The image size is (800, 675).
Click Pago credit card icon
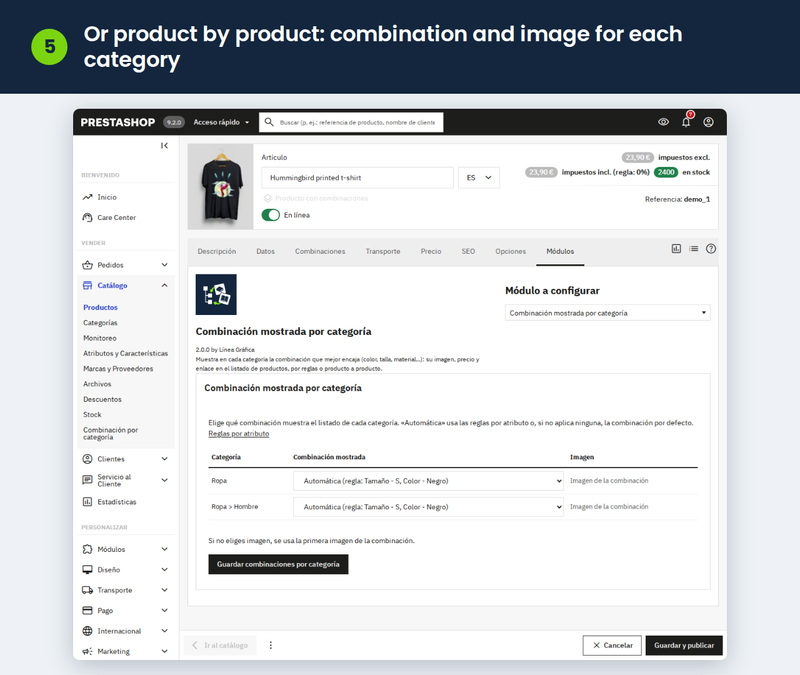tap(87, 610)
